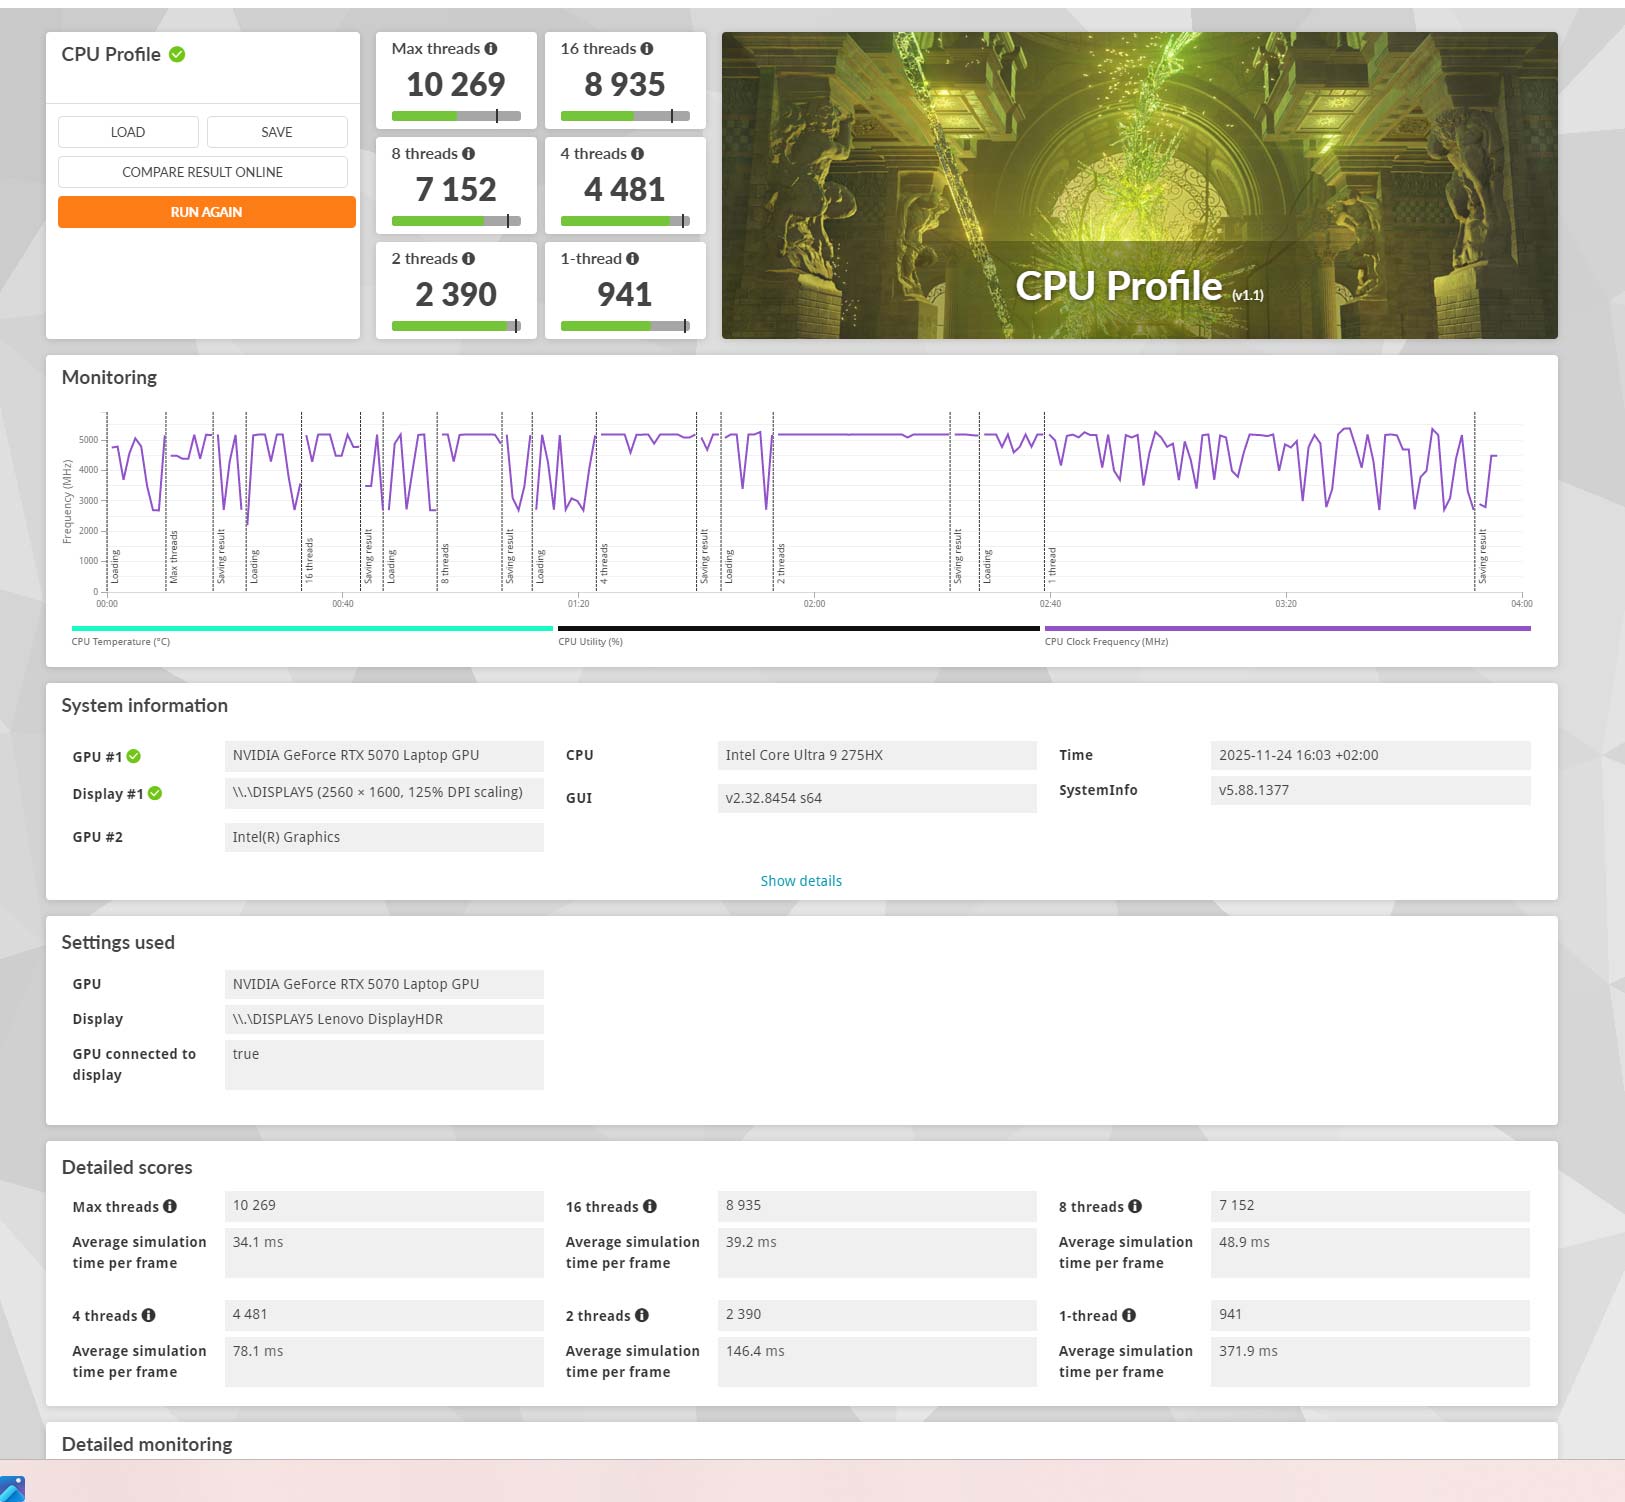Open COMPARE RESULT ONLINE
The width and height of the screenshot is (1625, 1502).
203,172
